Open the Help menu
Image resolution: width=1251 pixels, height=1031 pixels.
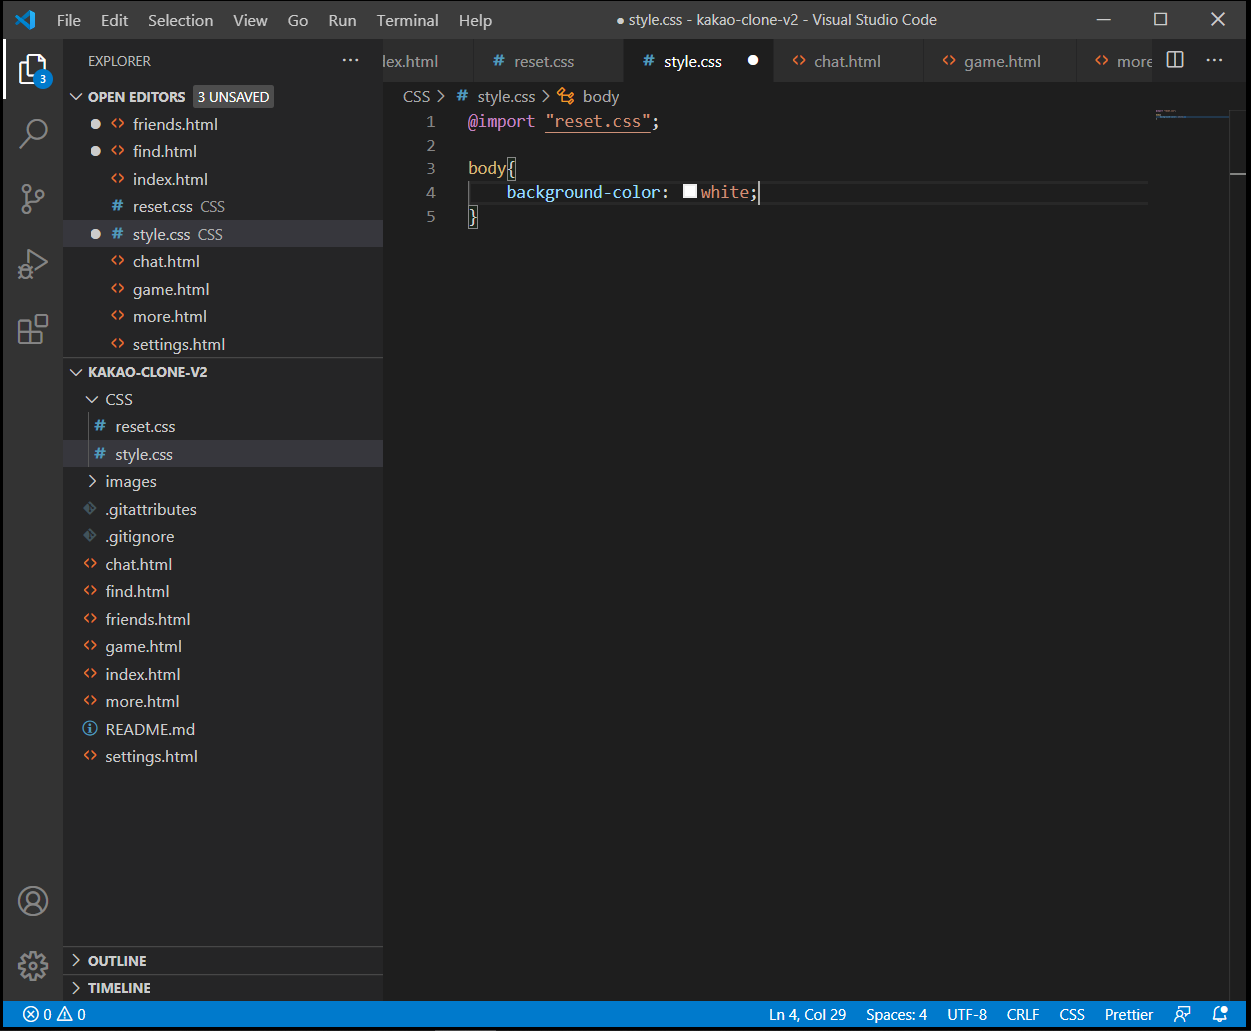coord(475,20)
